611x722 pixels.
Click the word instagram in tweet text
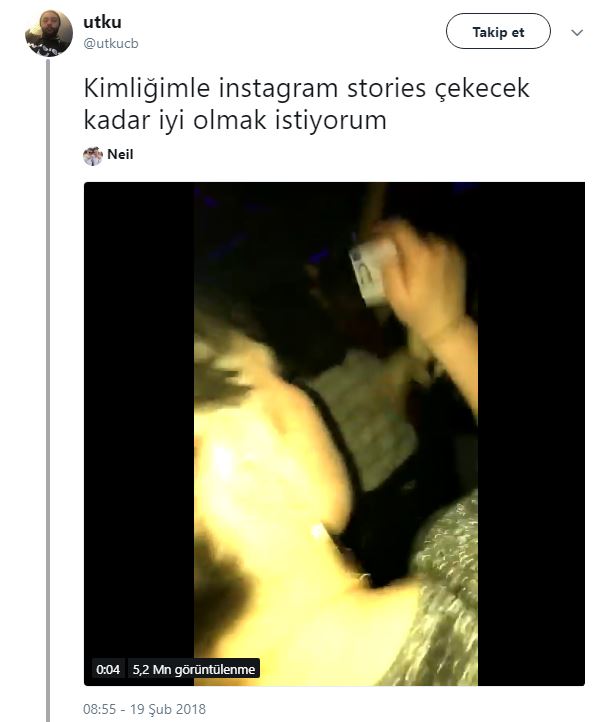tap(279, 89)
